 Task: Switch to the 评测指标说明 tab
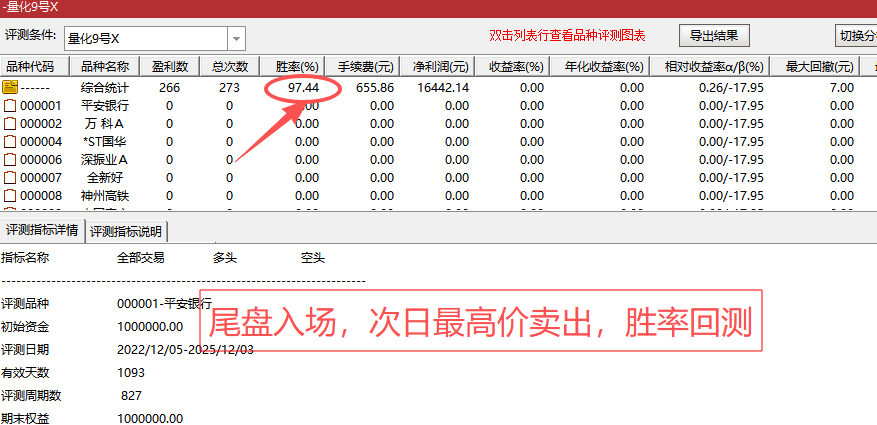(126, 231)
